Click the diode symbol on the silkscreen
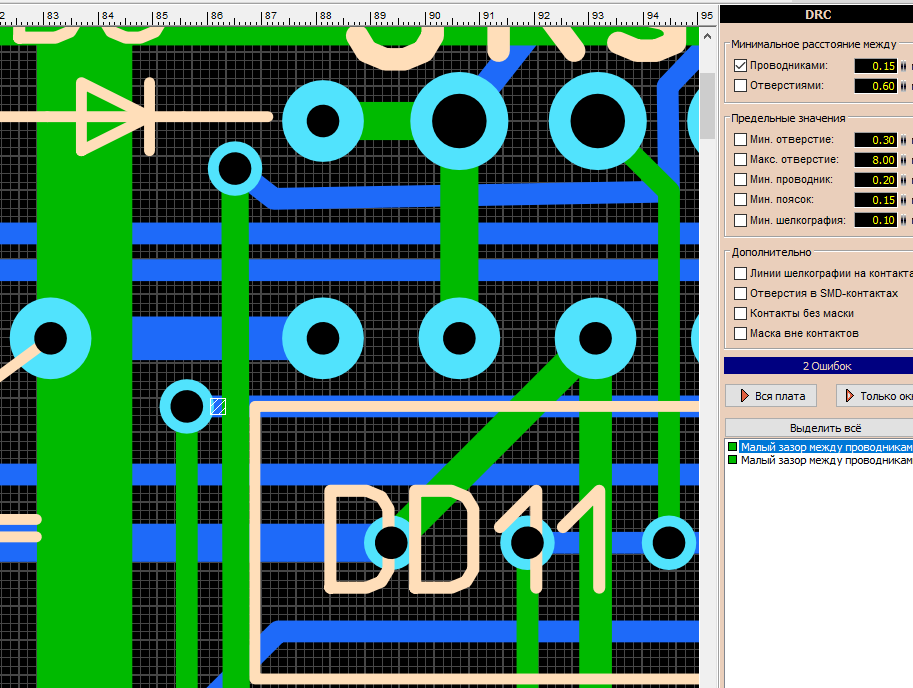The width and height of the screenshot is (913, 688). 116,117
